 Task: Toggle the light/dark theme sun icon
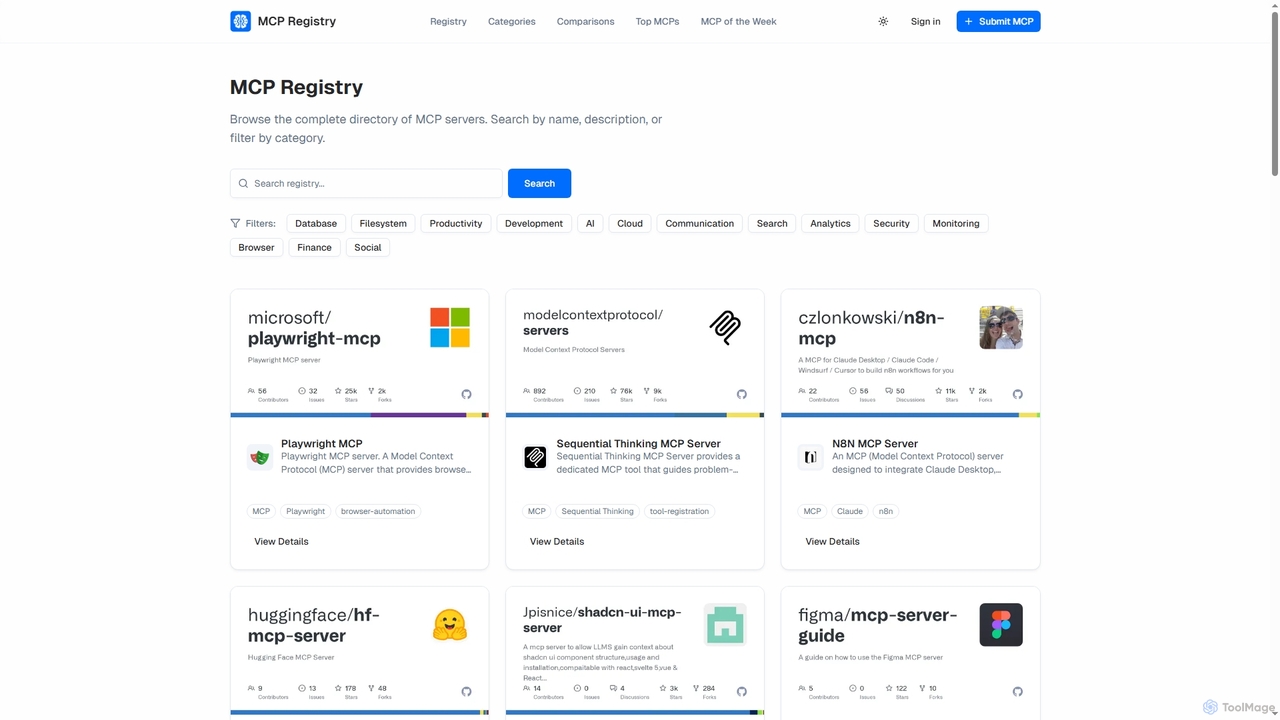pyautogui.click(x=883, y=21)
